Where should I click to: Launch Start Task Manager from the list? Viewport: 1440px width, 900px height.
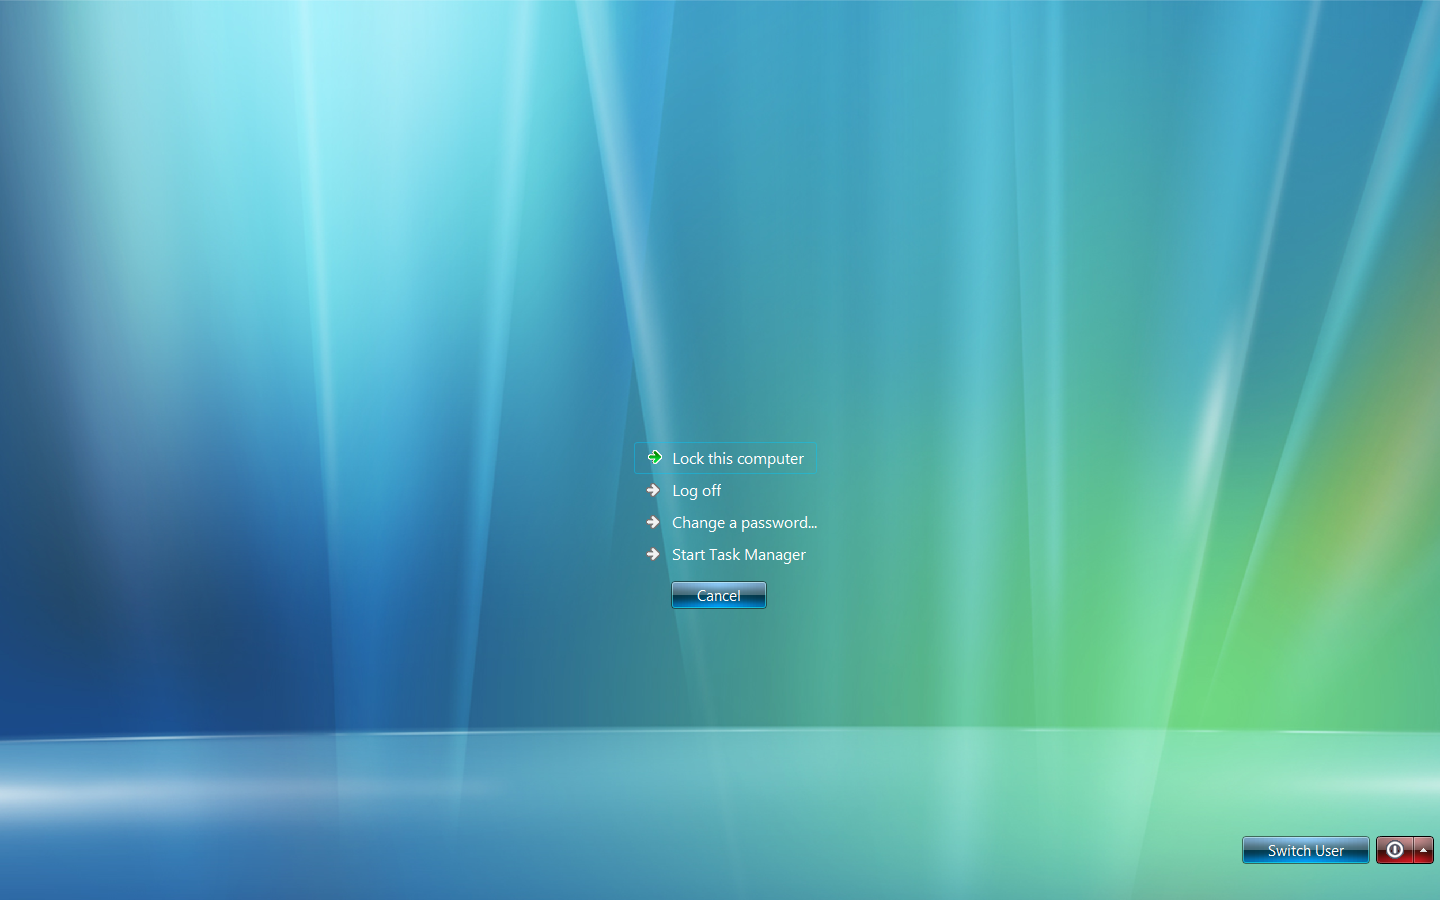[738, 554]
